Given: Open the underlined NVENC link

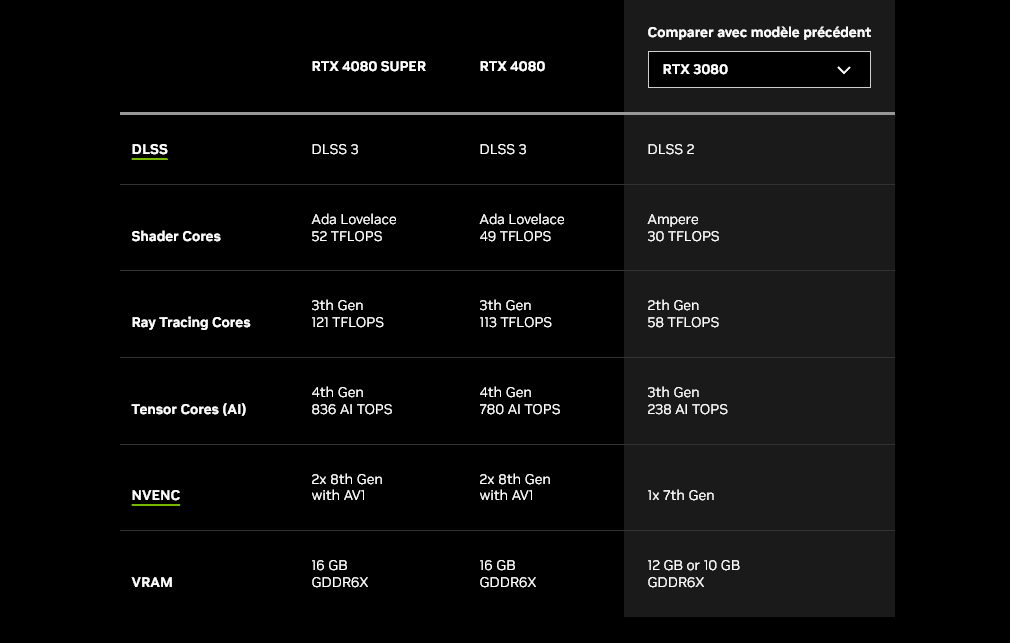Looking at the screenshot, I should point(156,495).
